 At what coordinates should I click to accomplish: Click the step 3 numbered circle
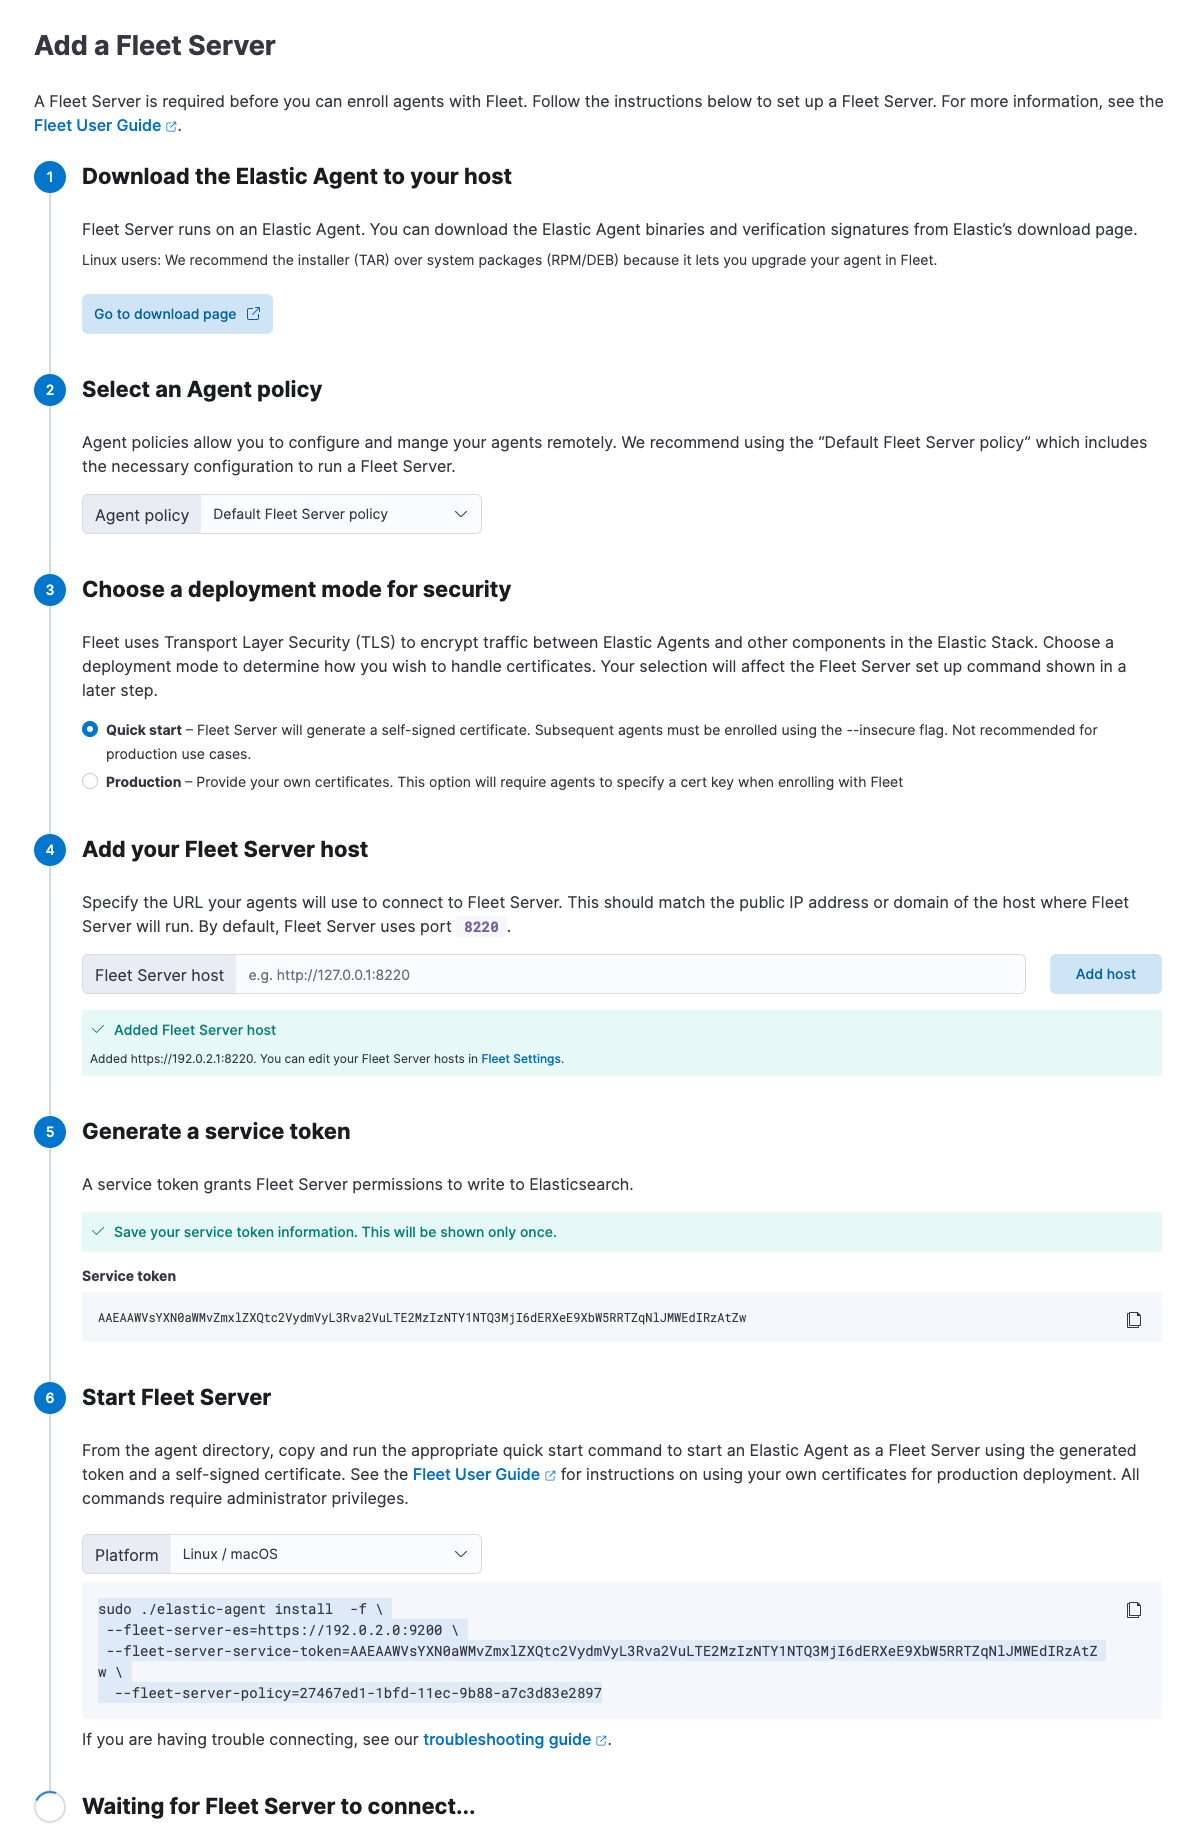[x=48, y=590]
